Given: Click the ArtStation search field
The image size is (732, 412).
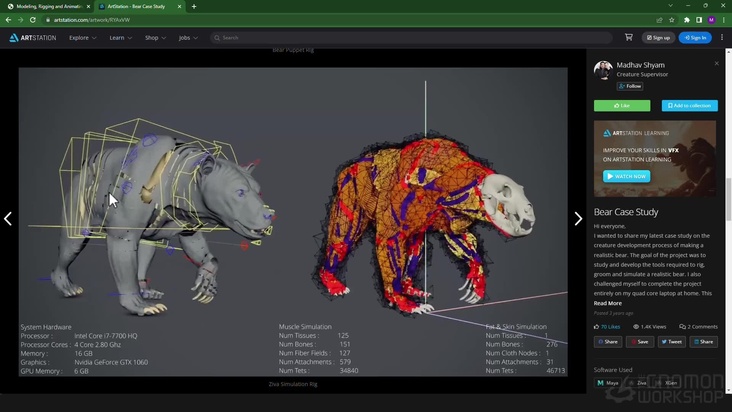Looking at the screenshot, I should click(411, 38).
